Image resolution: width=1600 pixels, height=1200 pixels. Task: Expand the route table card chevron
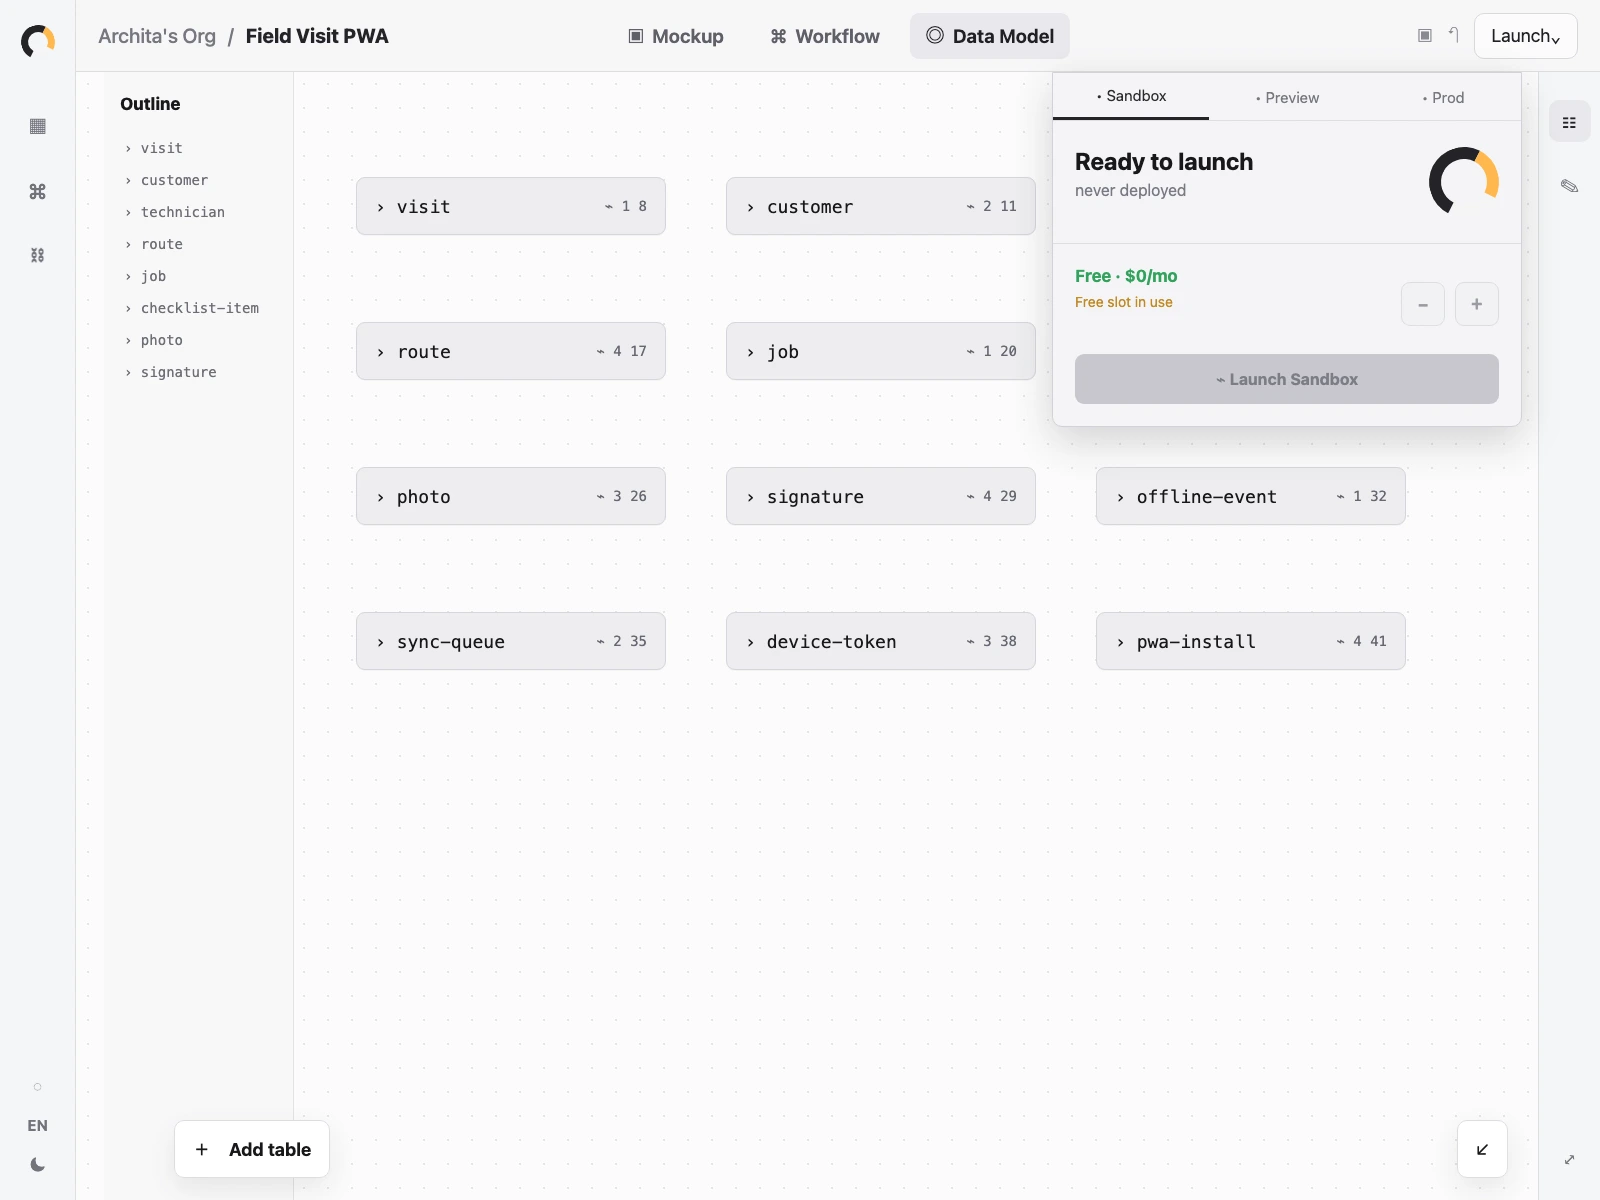click(x=380, y=352)
